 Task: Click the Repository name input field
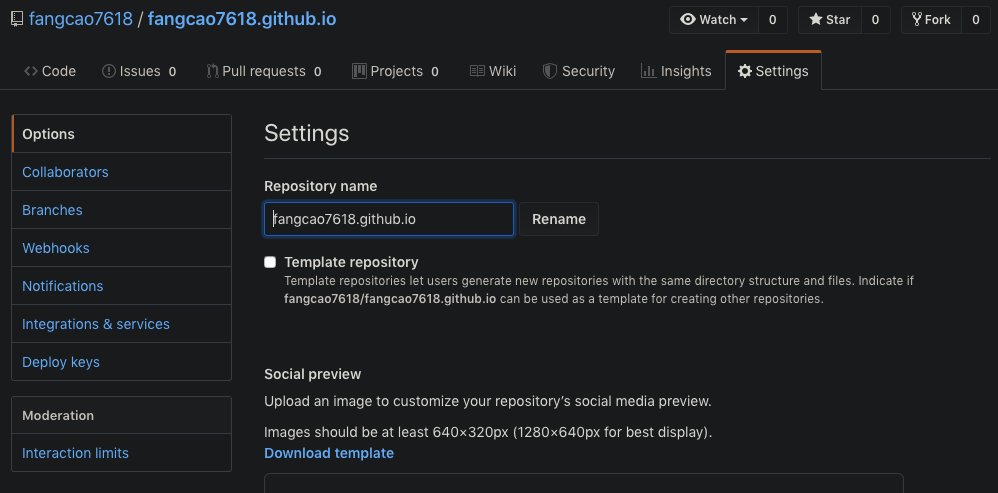[x=389, y=219]
